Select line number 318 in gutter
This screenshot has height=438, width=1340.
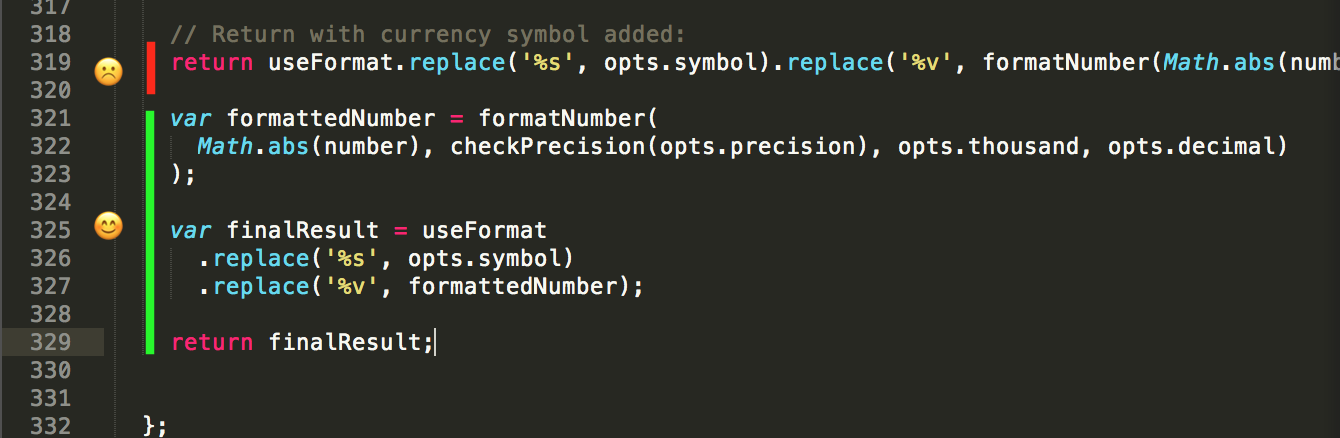(x=50, y=34)
